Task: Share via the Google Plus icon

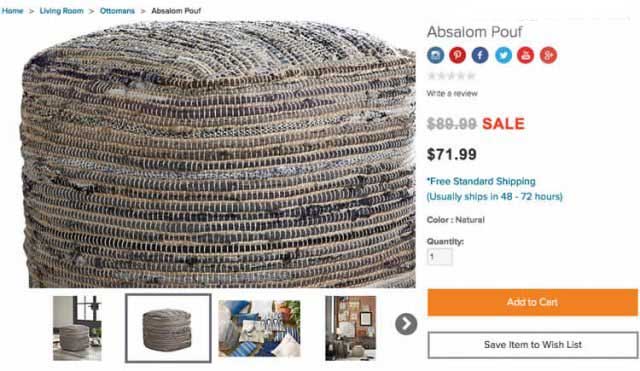Action: click(x=549, y=55)
